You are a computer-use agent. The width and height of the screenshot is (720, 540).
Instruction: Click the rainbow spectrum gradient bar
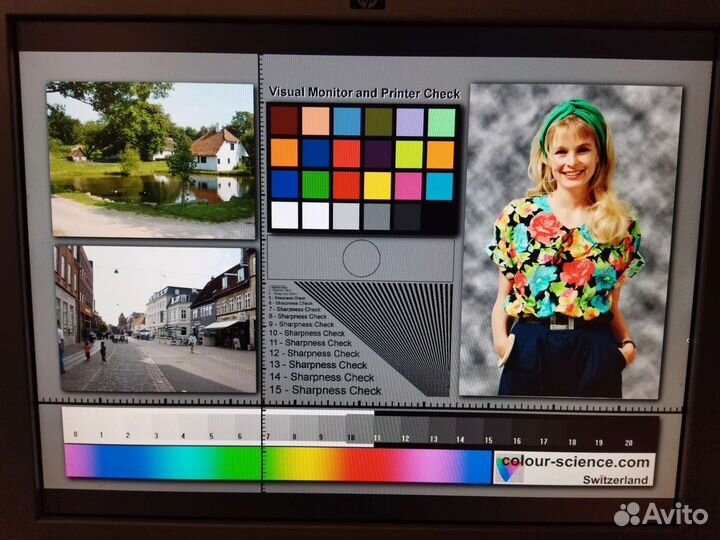tap(278, 463)
